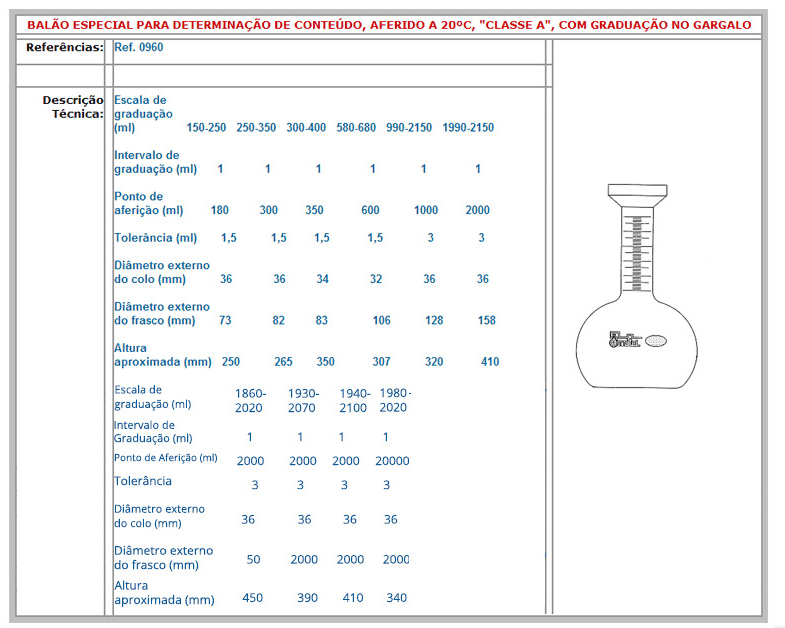Click flask diameter value '82'
The width and height of the screenshot is (785, 628).
(x=279, y=321)
